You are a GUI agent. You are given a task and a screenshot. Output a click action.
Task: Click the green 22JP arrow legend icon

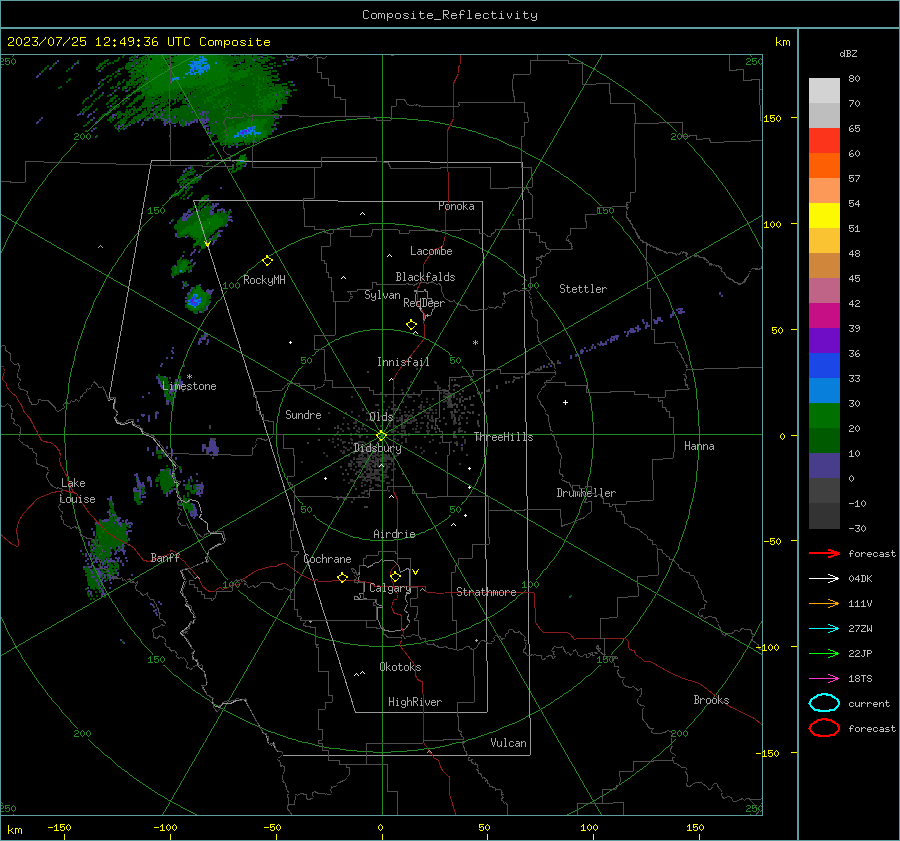(824, 653)
